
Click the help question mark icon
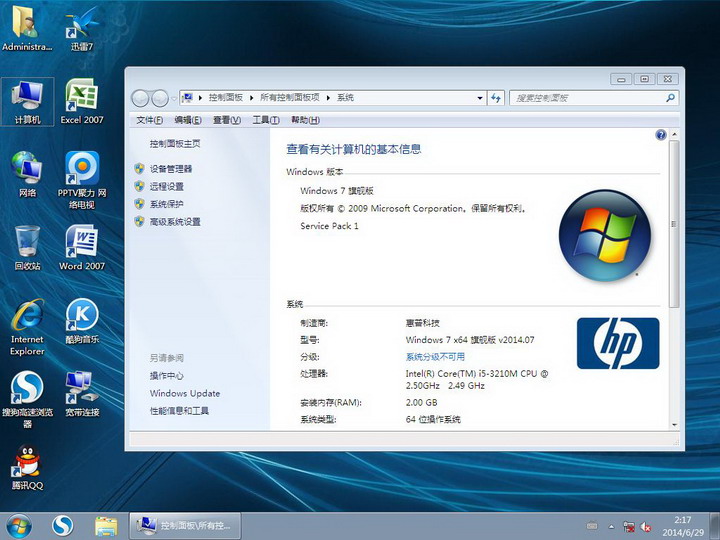[661, 135]
